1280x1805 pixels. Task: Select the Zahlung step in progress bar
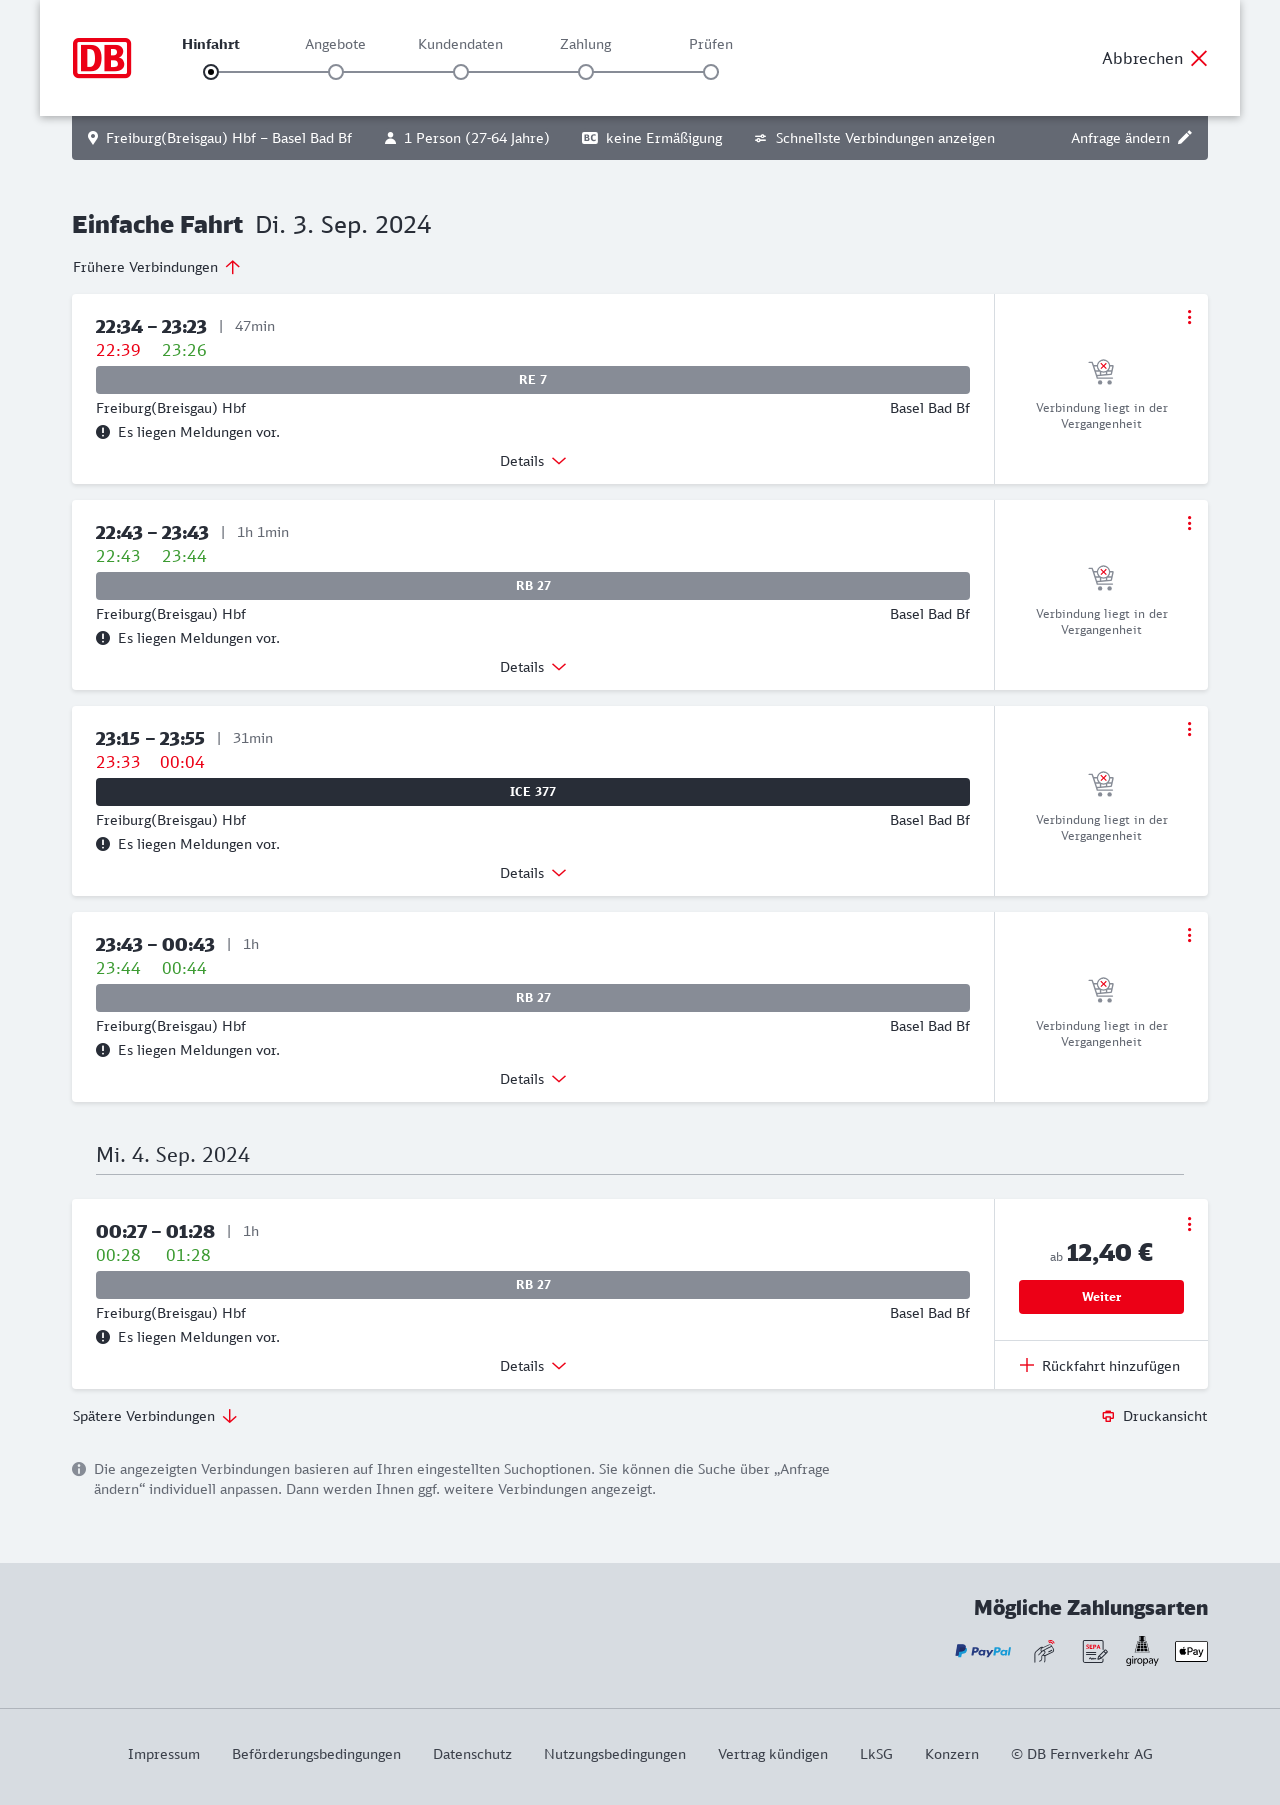[x=586, y=72]
